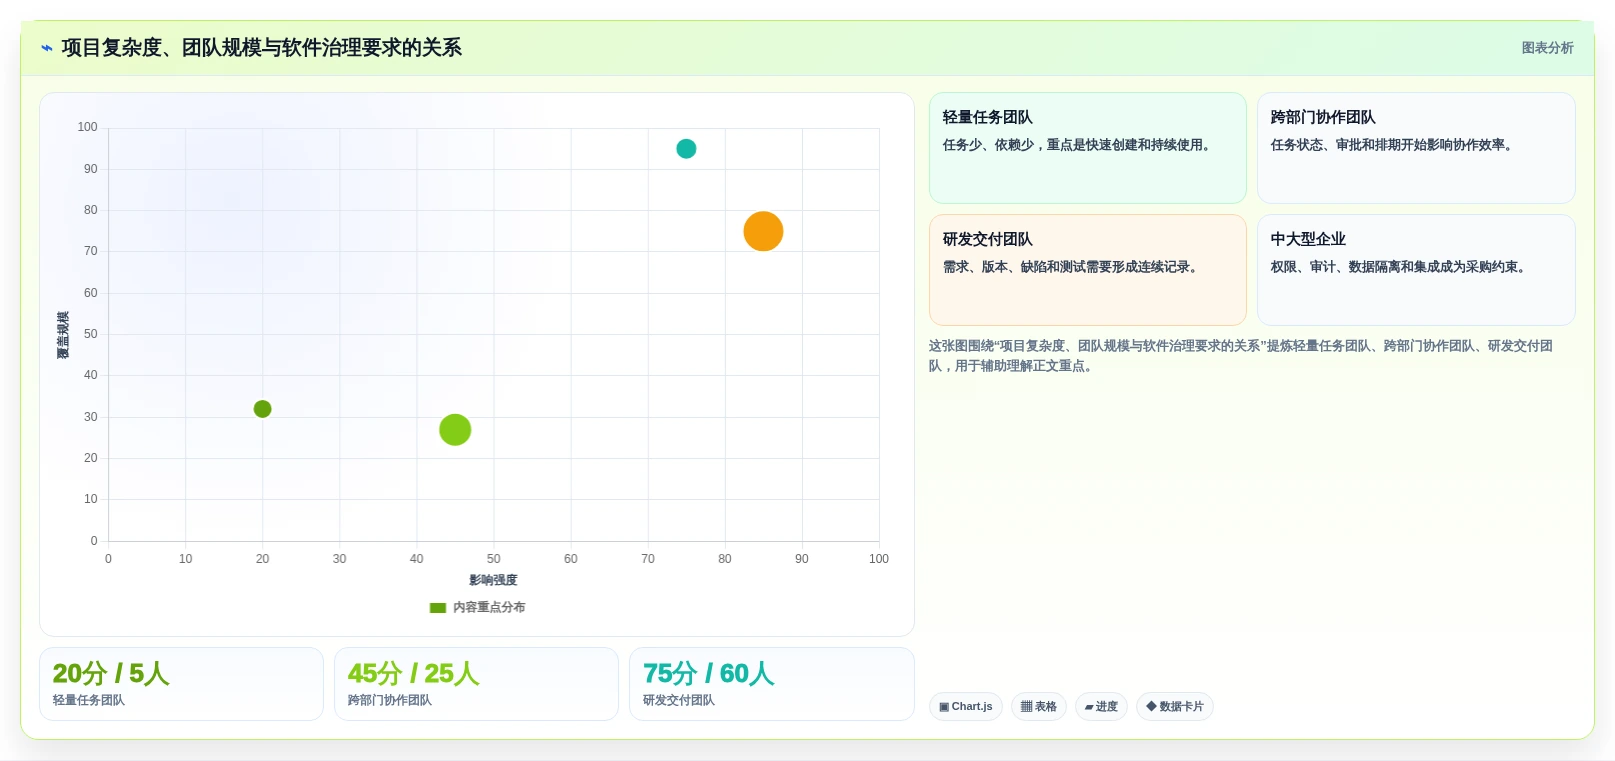Screen dimensions: 1615x761
Task: Click the chart title 项目复杂度、团队规模与软件治理要求的关系
Action: (x=262, y=48)
